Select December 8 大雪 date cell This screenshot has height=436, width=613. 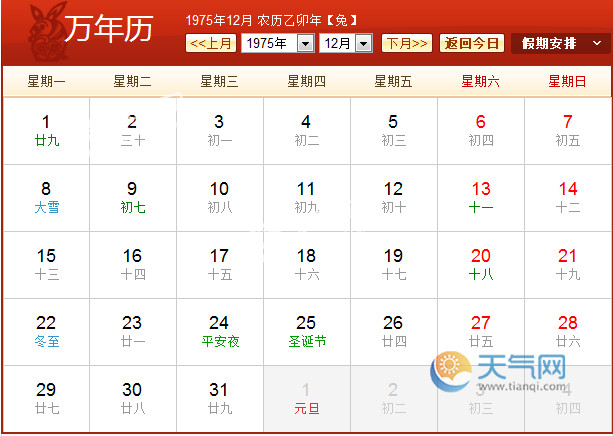click(x=46, y=197)
